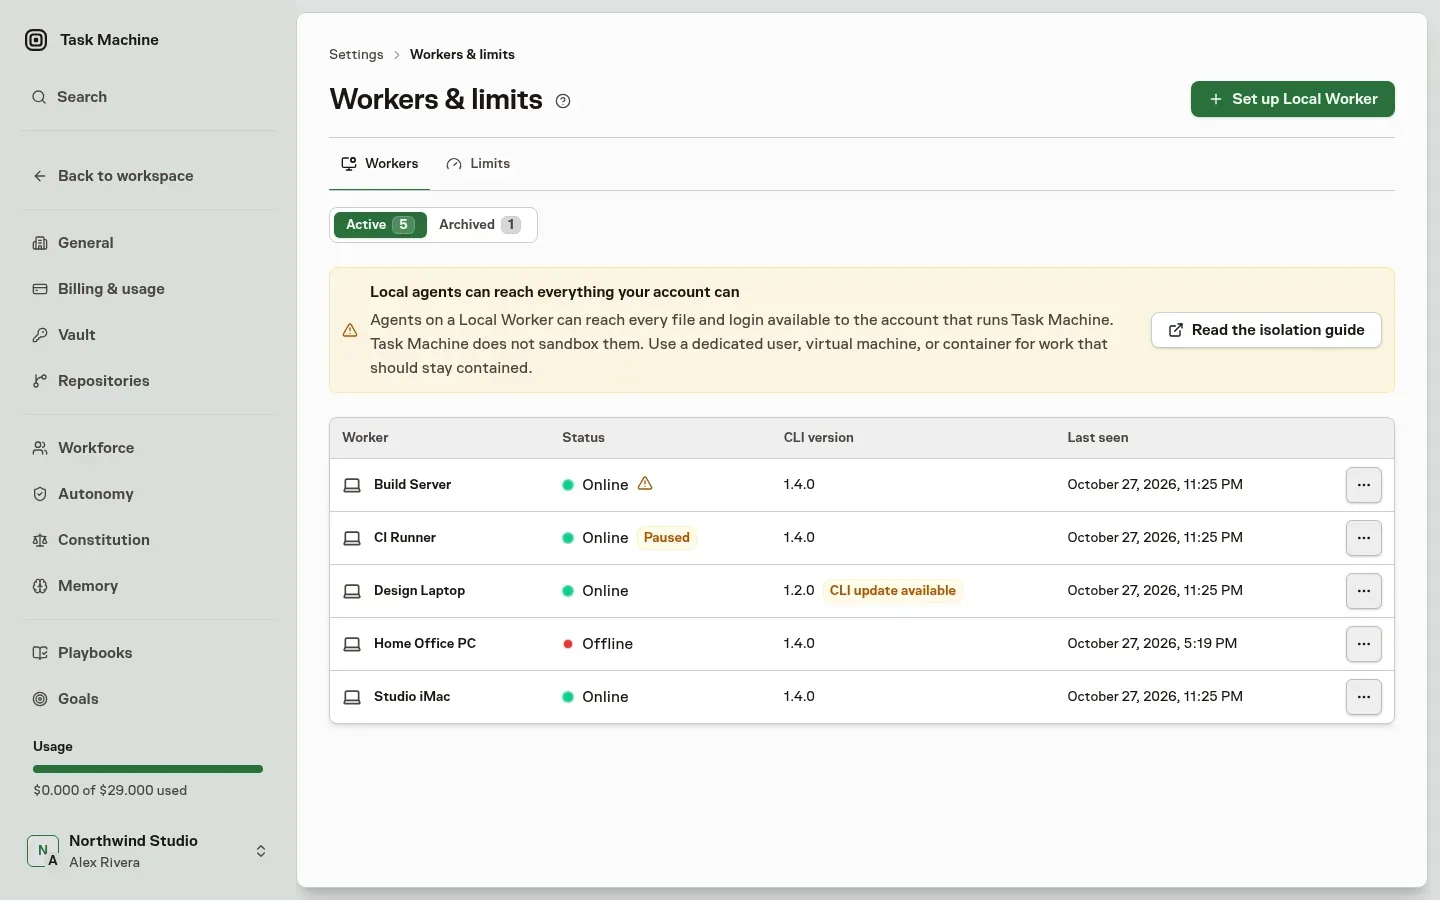Viewport: 1440px width, 900px height.
Task: Click the Northwind Studio avatar
Action: point(42,851)
